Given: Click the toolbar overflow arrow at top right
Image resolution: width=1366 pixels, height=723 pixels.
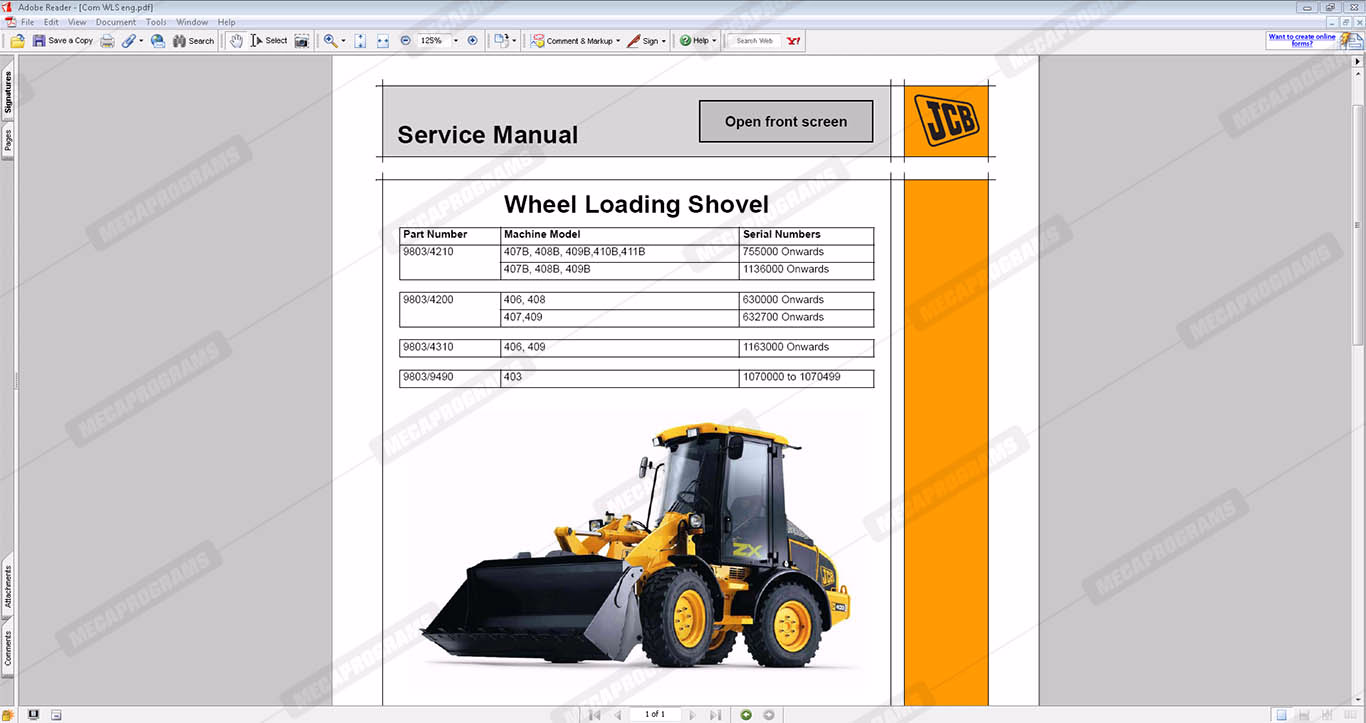Looking at the screenshot, I should coord(1359,62).
